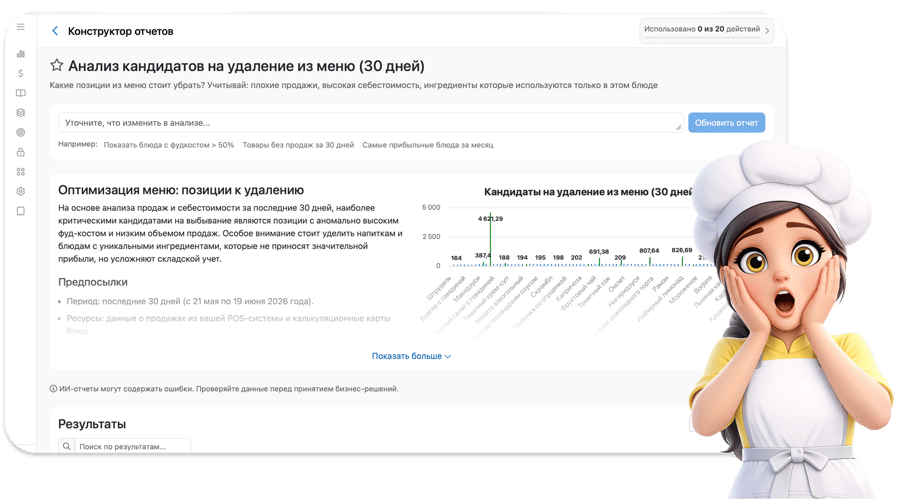Click the chart value label 826,69
This screenshot has width=900, height=499.
[682, 250]
